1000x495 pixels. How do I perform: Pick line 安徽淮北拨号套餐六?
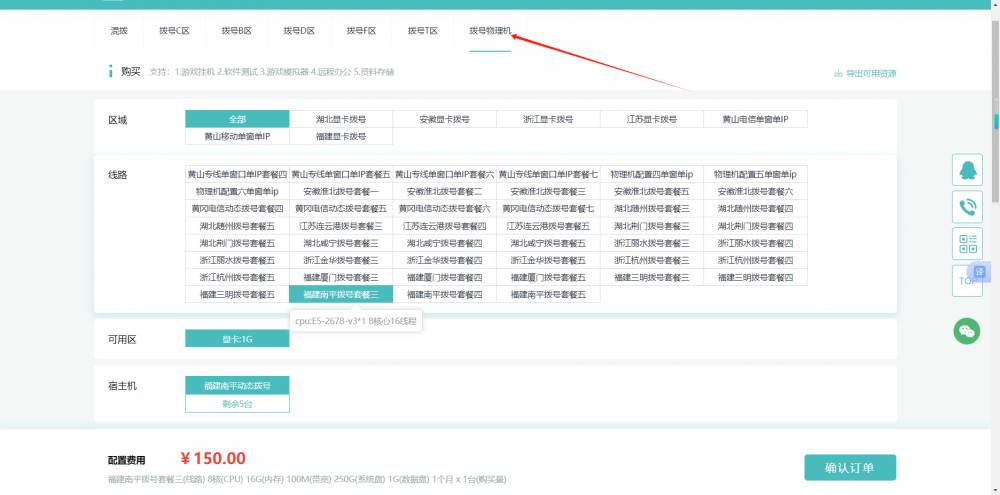click(756, 191)
